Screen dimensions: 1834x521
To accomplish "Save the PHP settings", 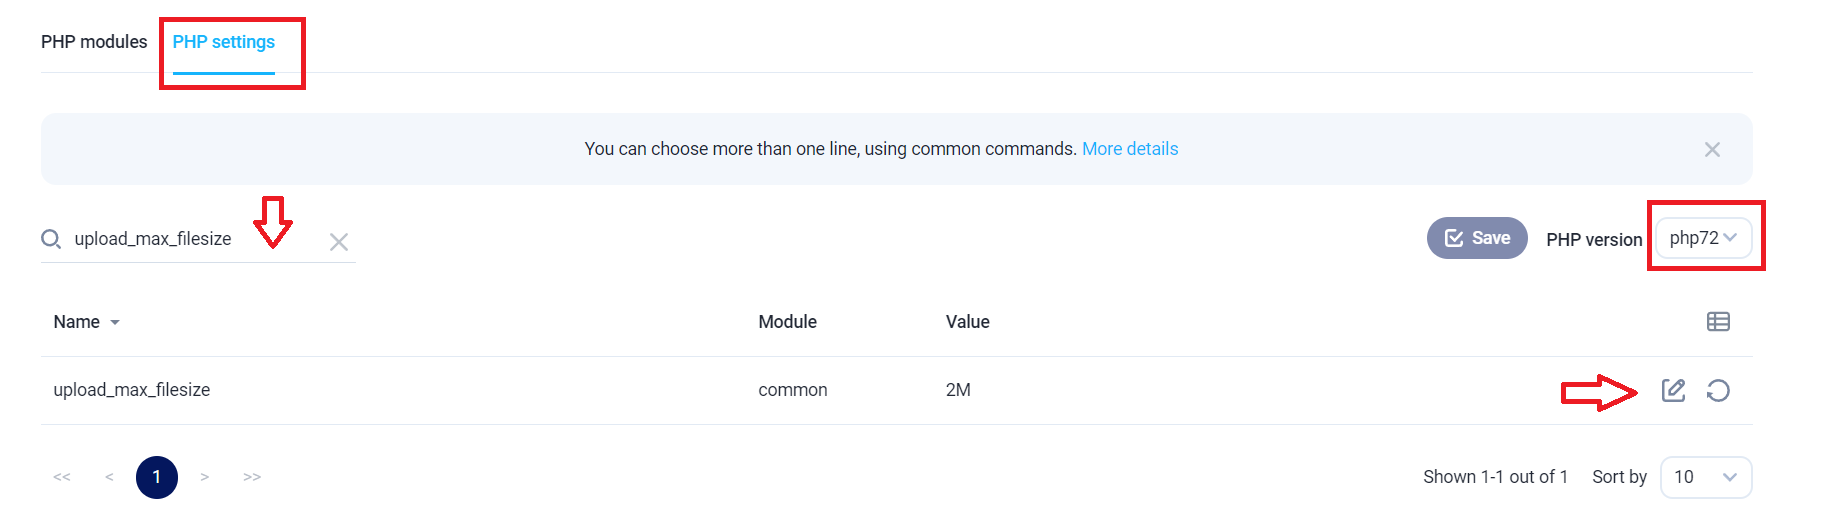I will (x=1477, y=238).
